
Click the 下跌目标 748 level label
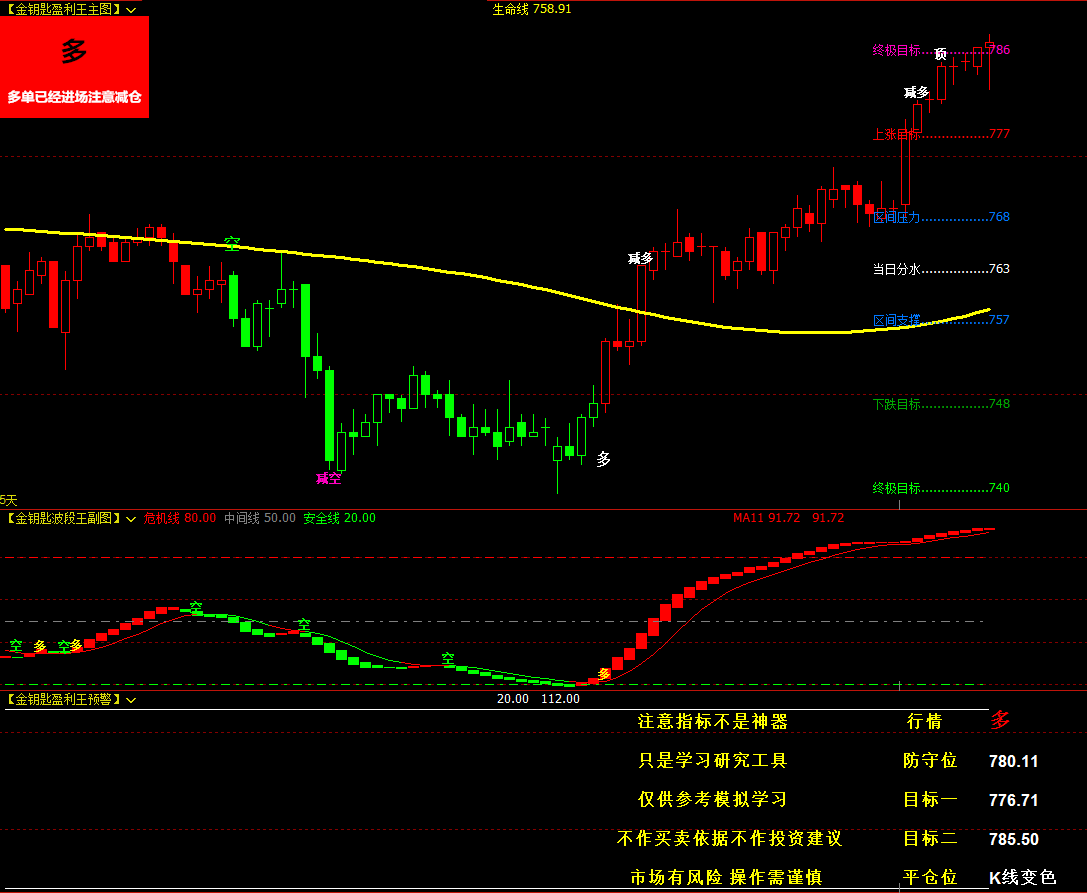(941, 404)
